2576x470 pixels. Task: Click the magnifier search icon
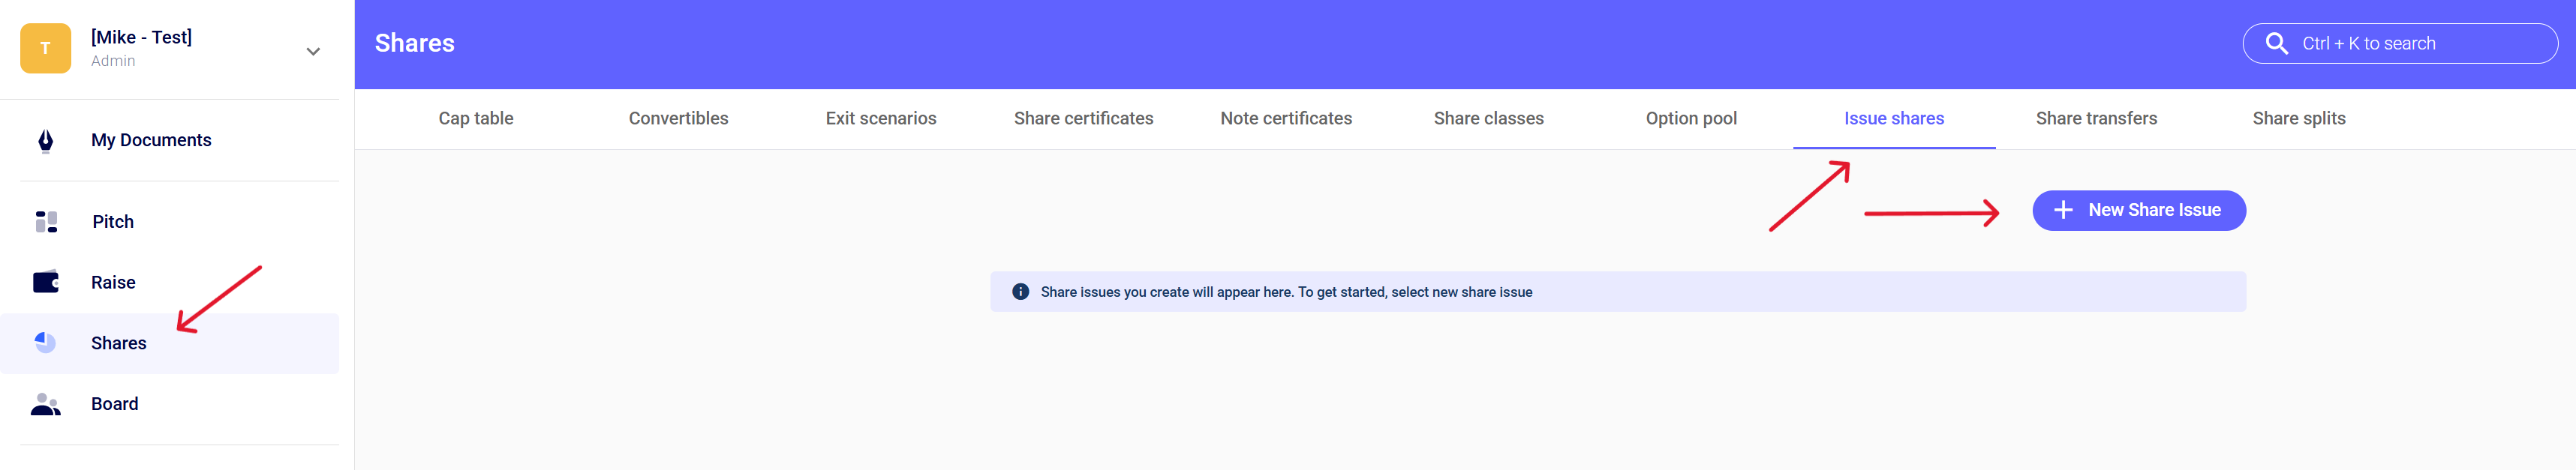pyautogui.click(x=2276, y=44)
